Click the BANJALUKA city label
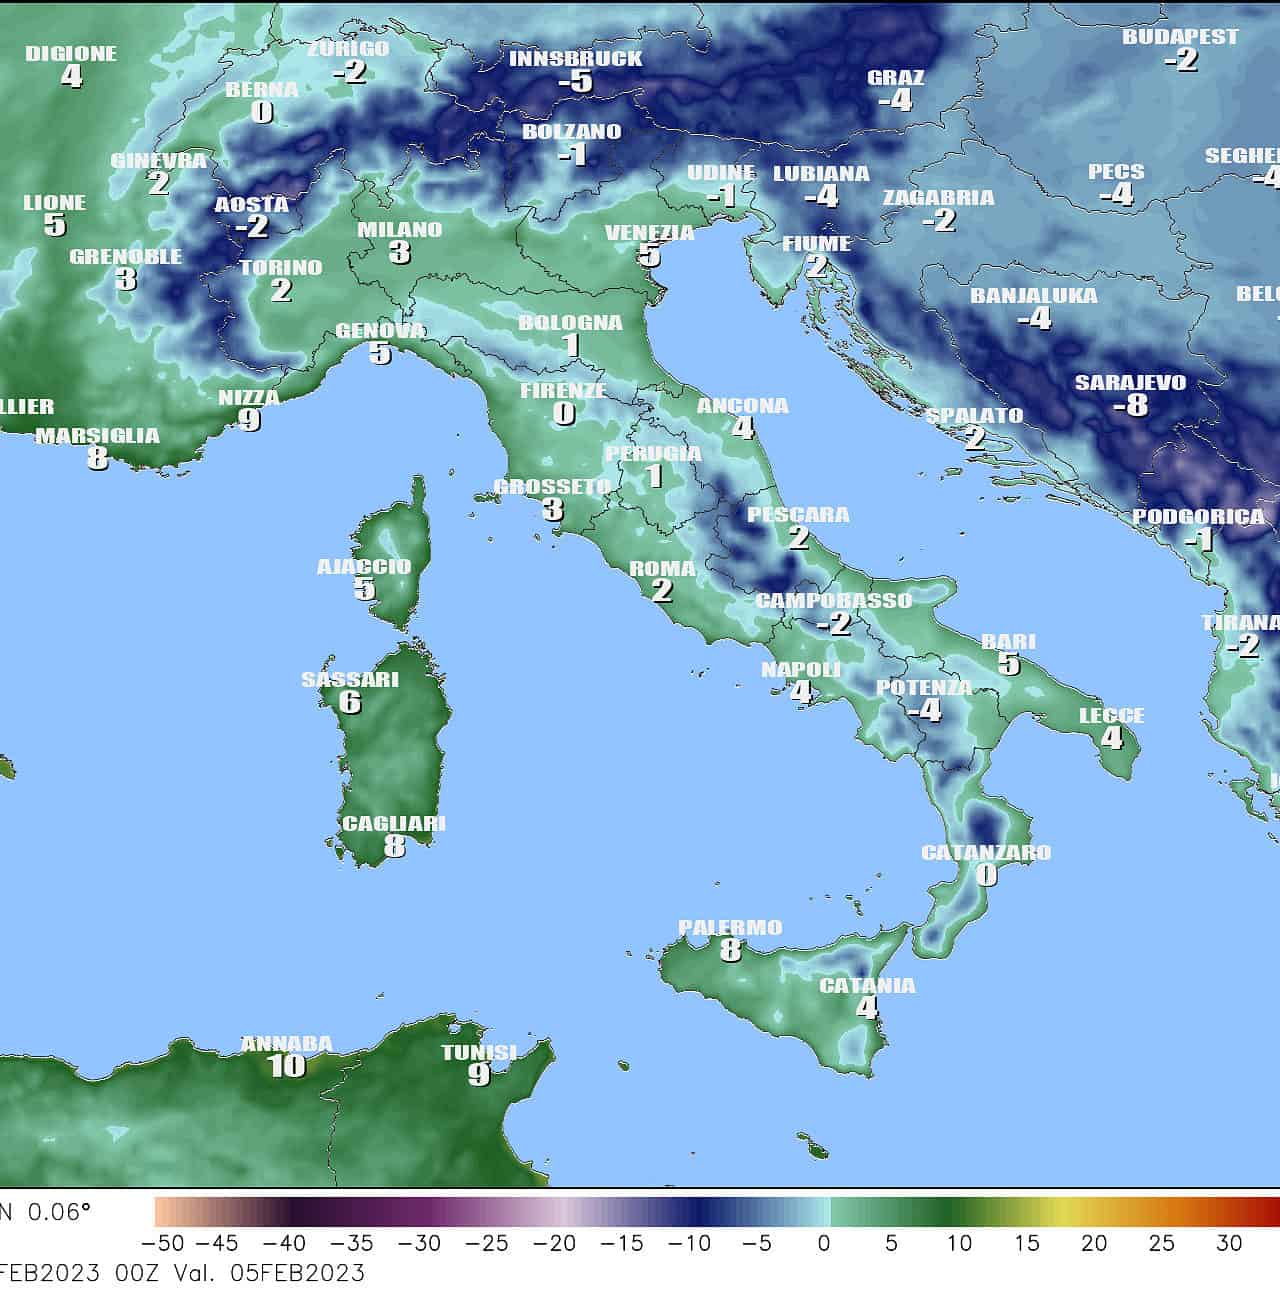Viewport: 1280px width, 1296px height. (x=1034, y=295)
